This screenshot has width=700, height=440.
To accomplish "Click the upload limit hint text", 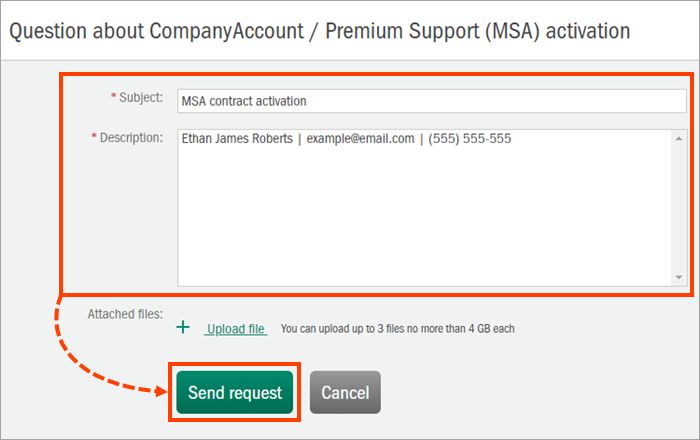I will [x=397, y=329].
